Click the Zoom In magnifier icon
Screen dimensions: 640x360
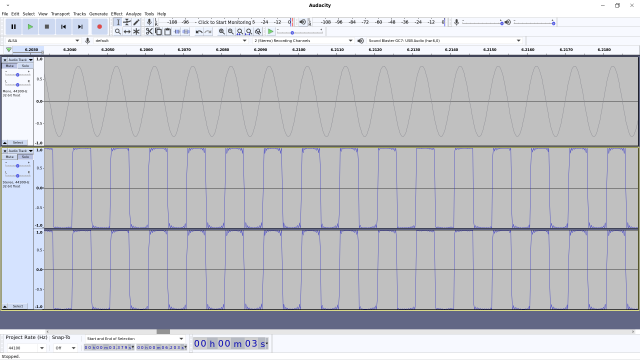[x=221, y=31]
